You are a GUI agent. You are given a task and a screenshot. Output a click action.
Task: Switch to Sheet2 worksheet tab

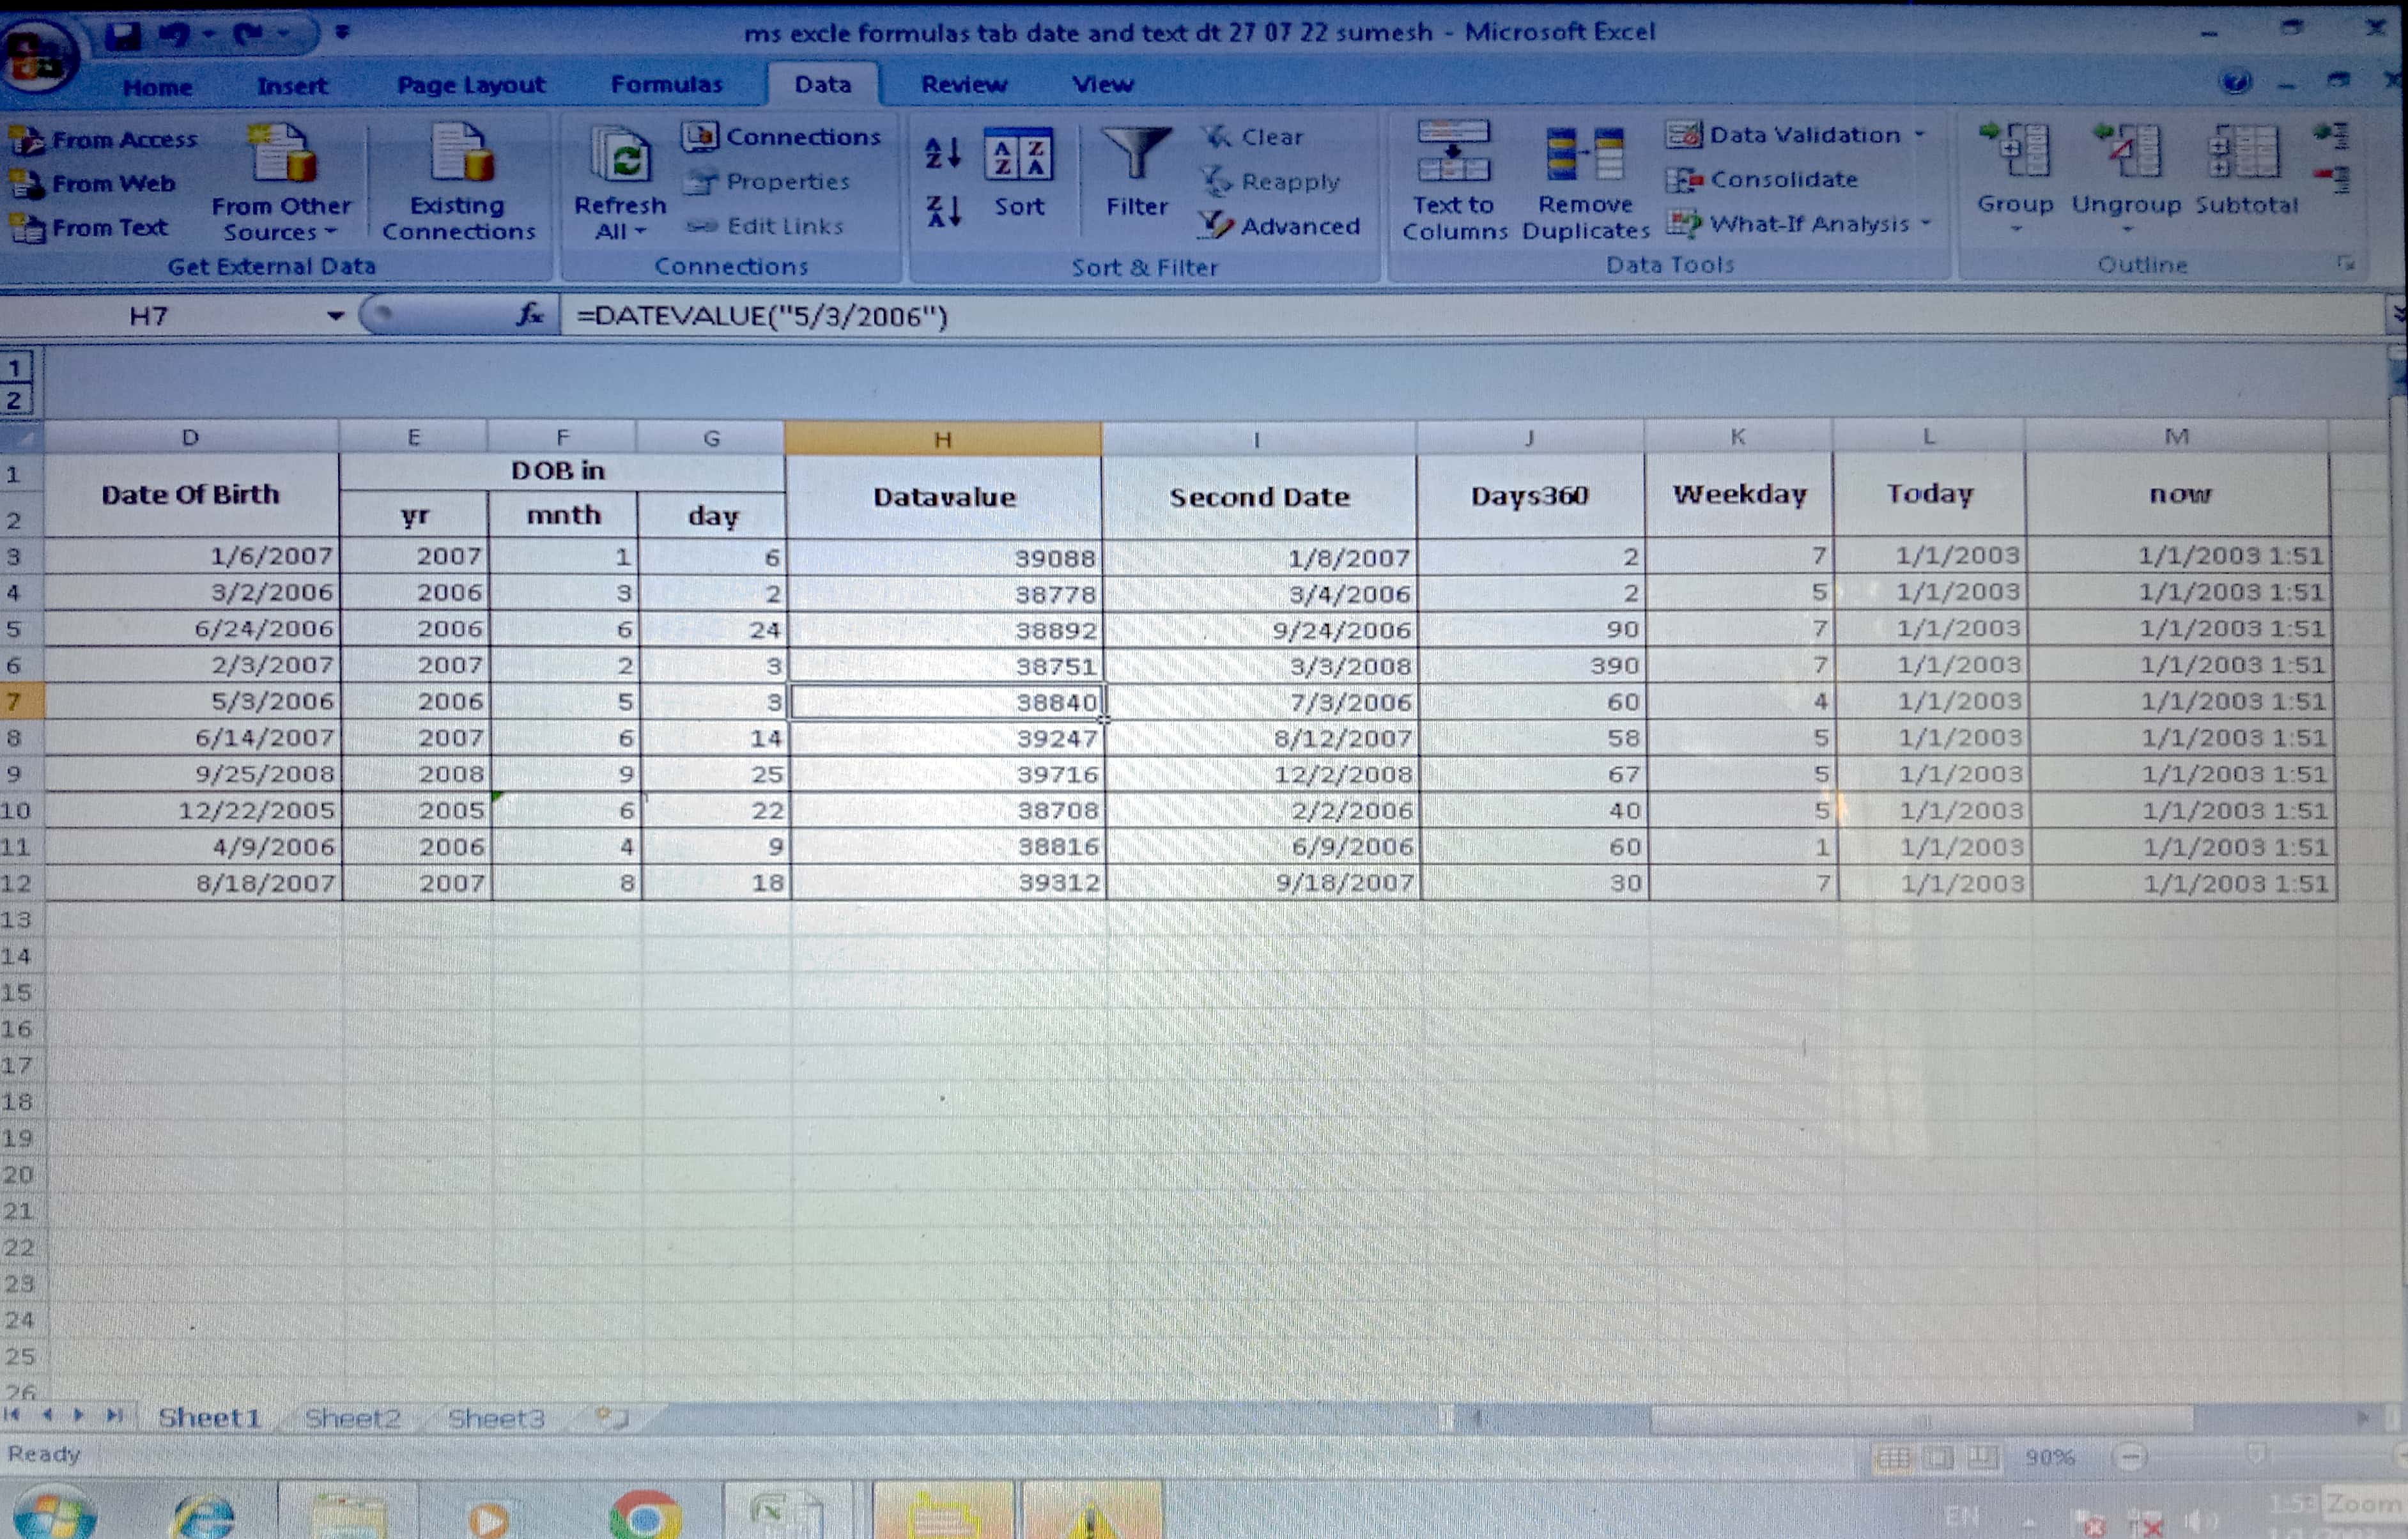352,1418
